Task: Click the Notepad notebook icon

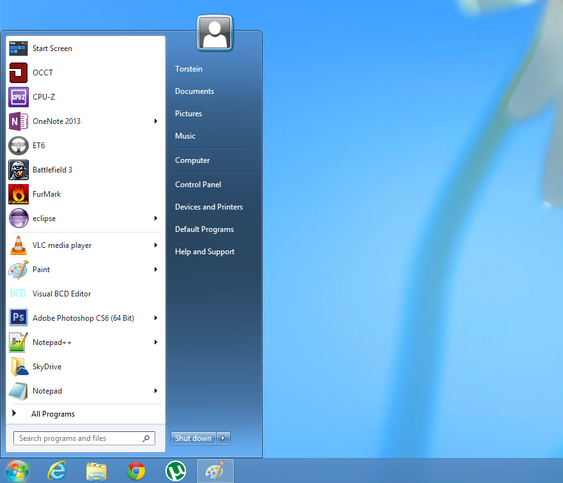Action: (18, 391)
